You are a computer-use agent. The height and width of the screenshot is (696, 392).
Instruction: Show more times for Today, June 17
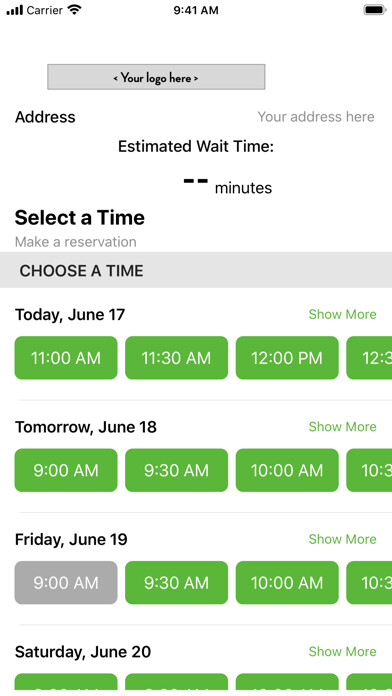pyautogui.click(x=342, y=314)
